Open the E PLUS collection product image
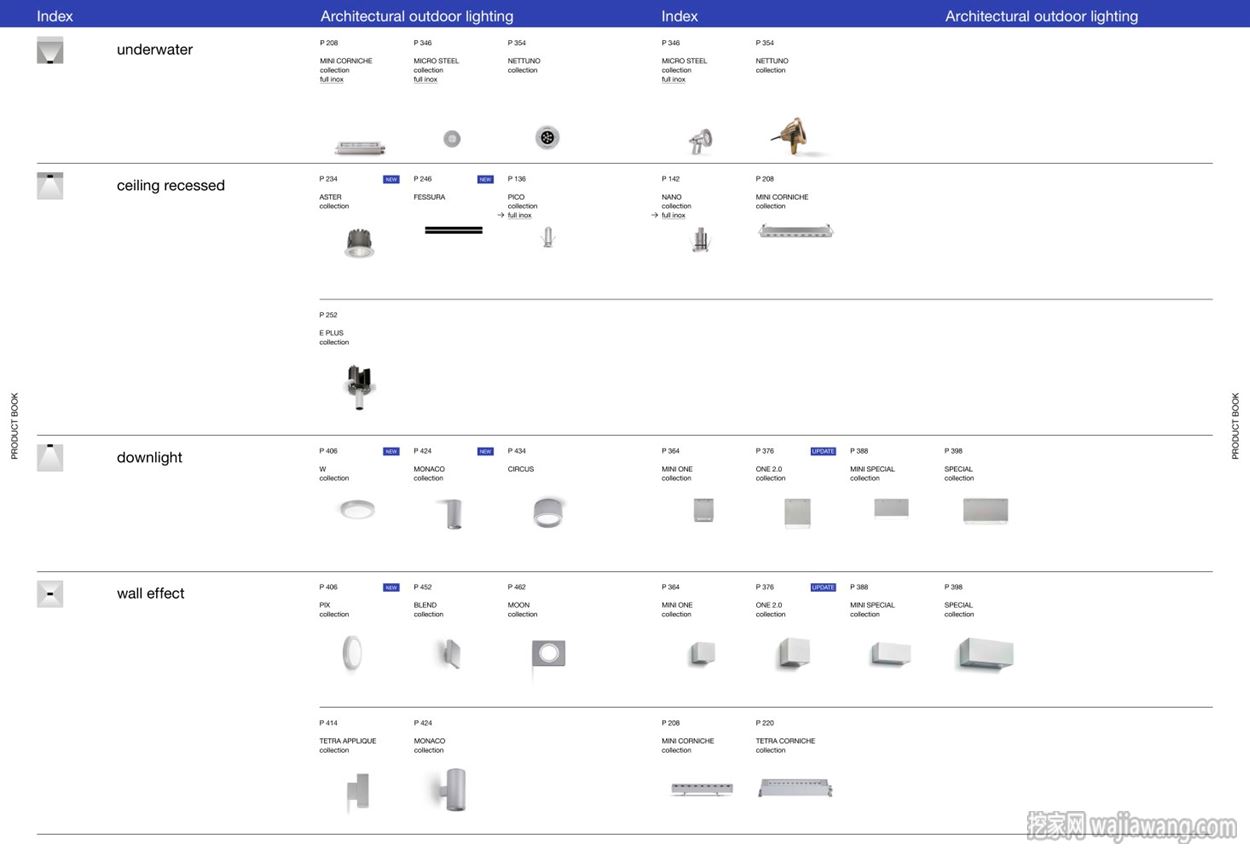The height and width of the screenshot is (853, 1250). click(359, 387)
